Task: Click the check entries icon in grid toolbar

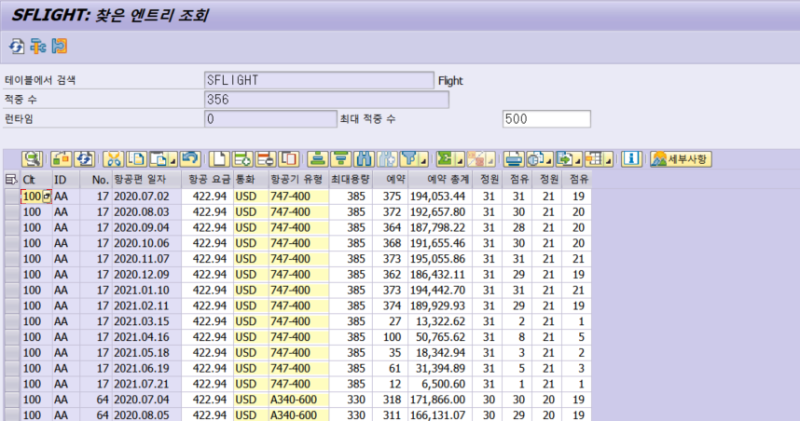Action: coord(61,159)
